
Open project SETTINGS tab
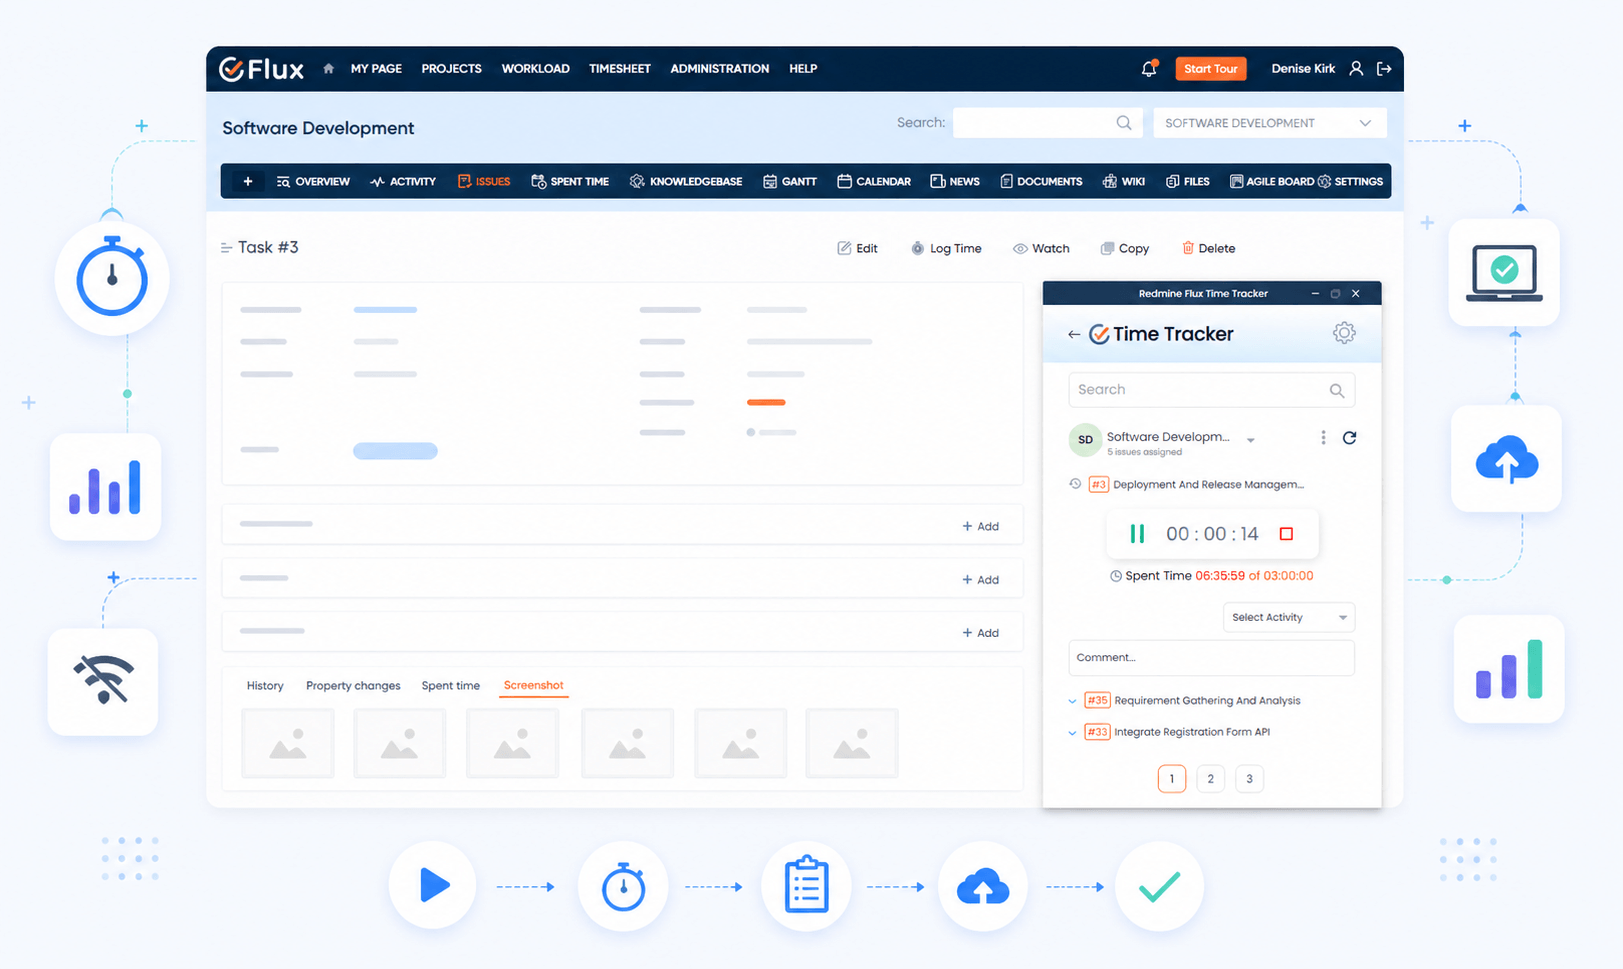1351,182
